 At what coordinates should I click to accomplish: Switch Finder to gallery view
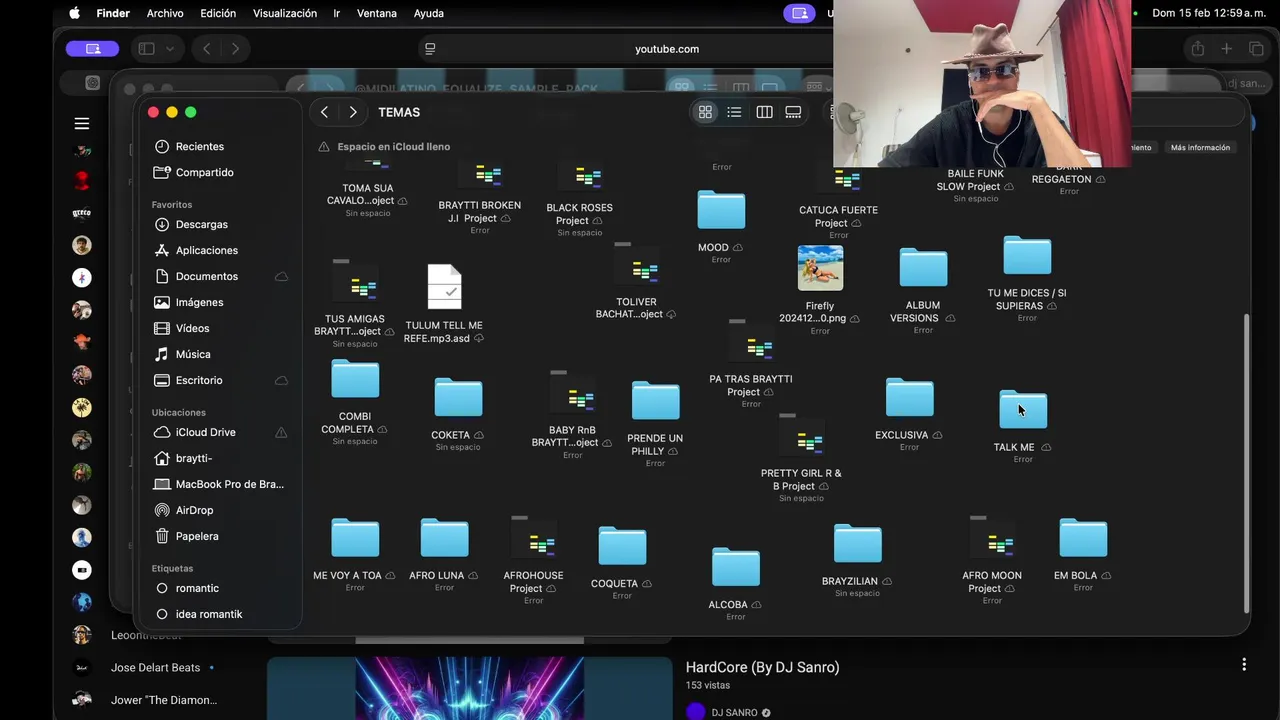tap(793, 112)
